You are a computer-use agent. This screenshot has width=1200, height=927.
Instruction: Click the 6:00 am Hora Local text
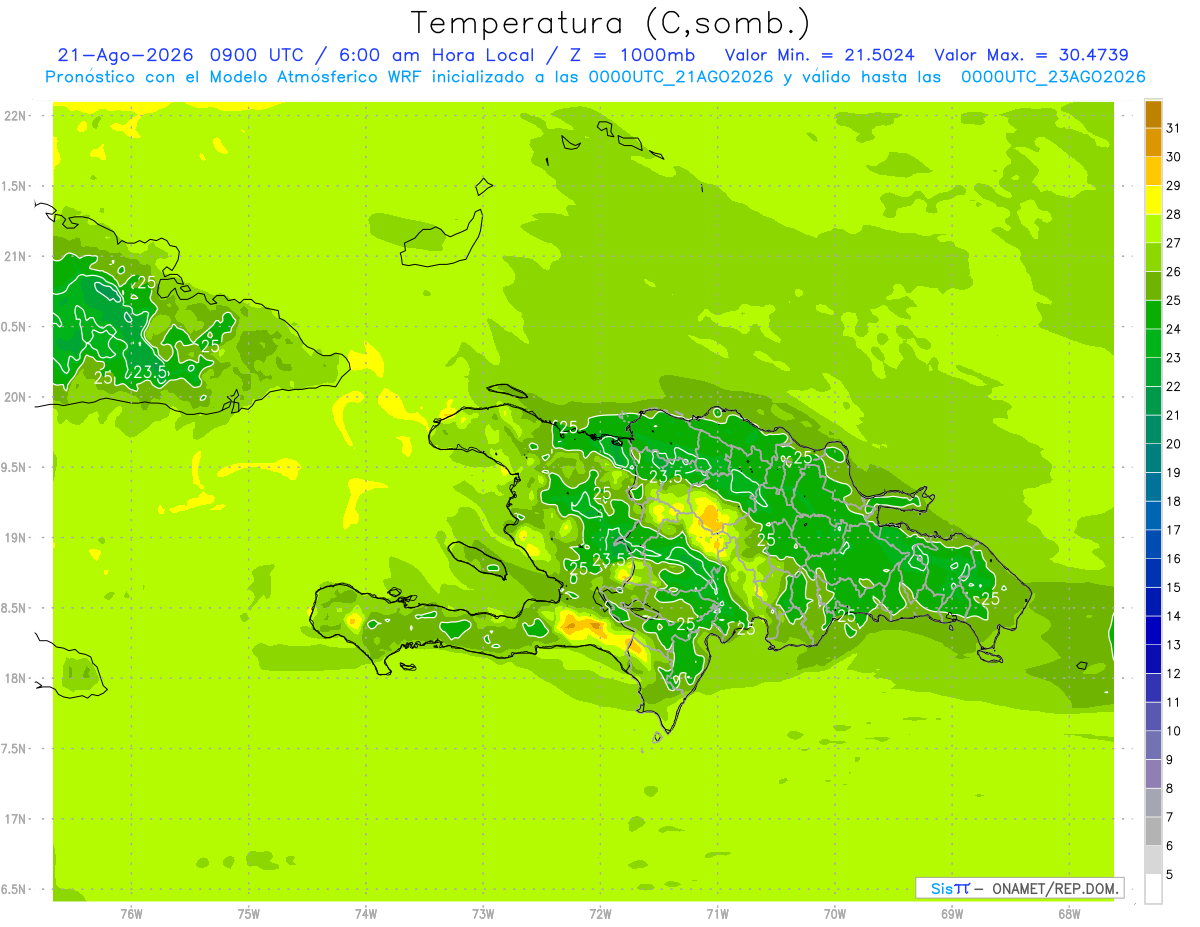point(434,55)
